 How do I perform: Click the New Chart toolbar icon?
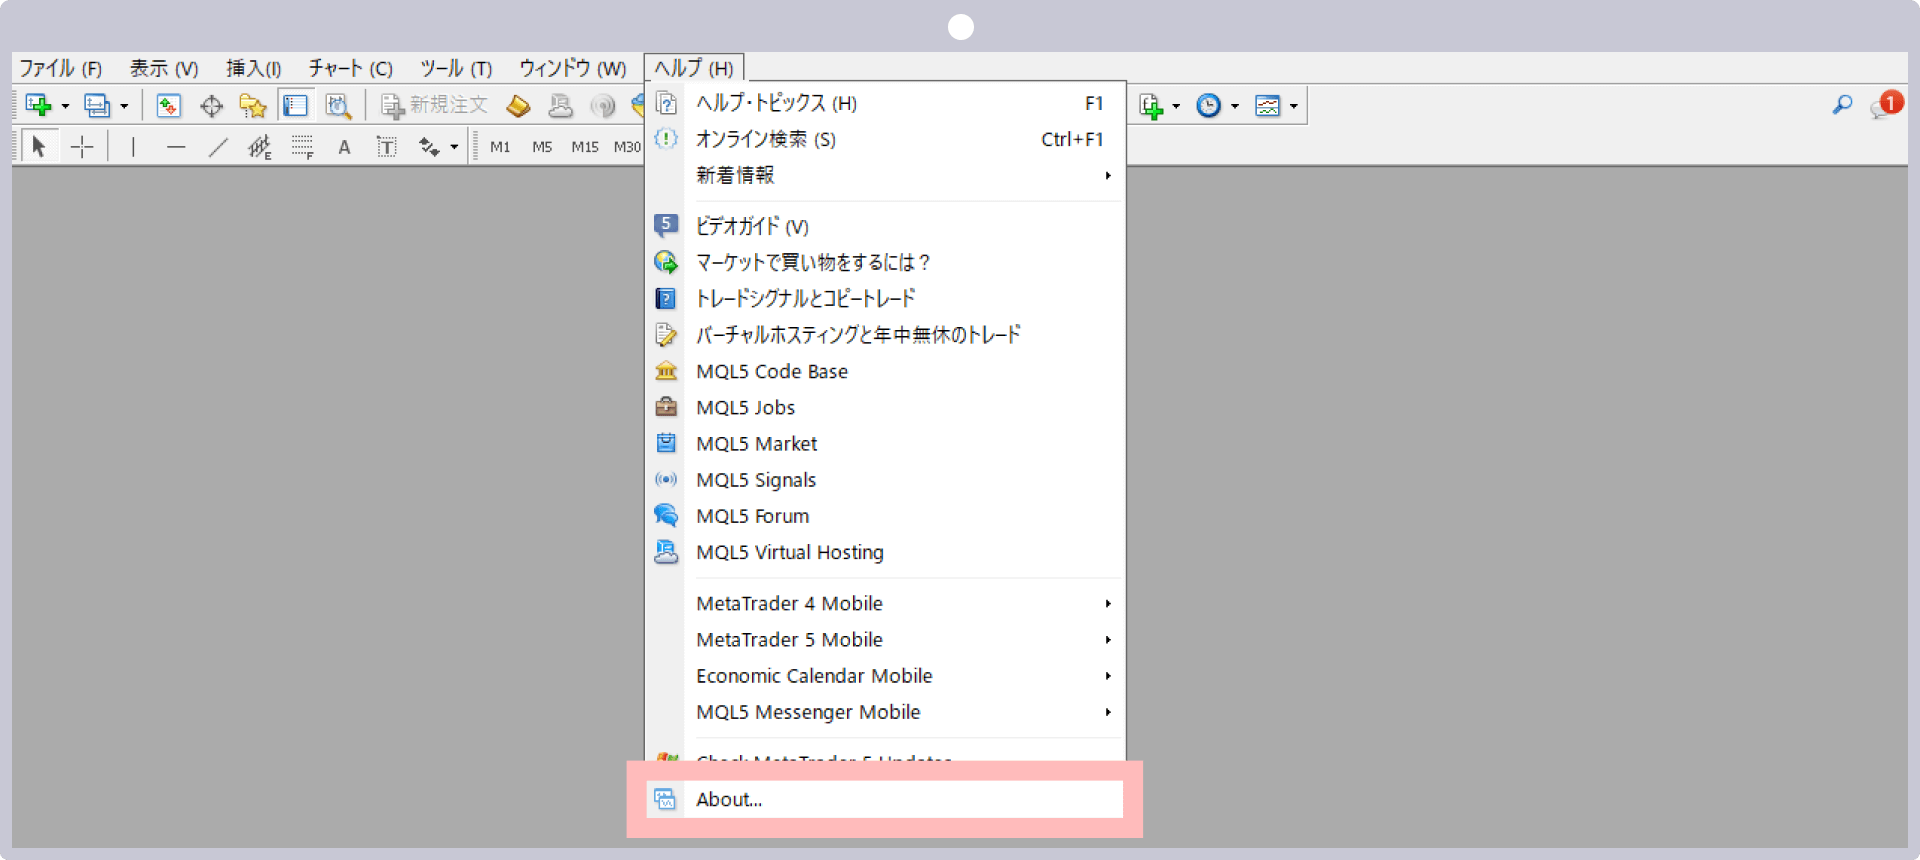38,105
